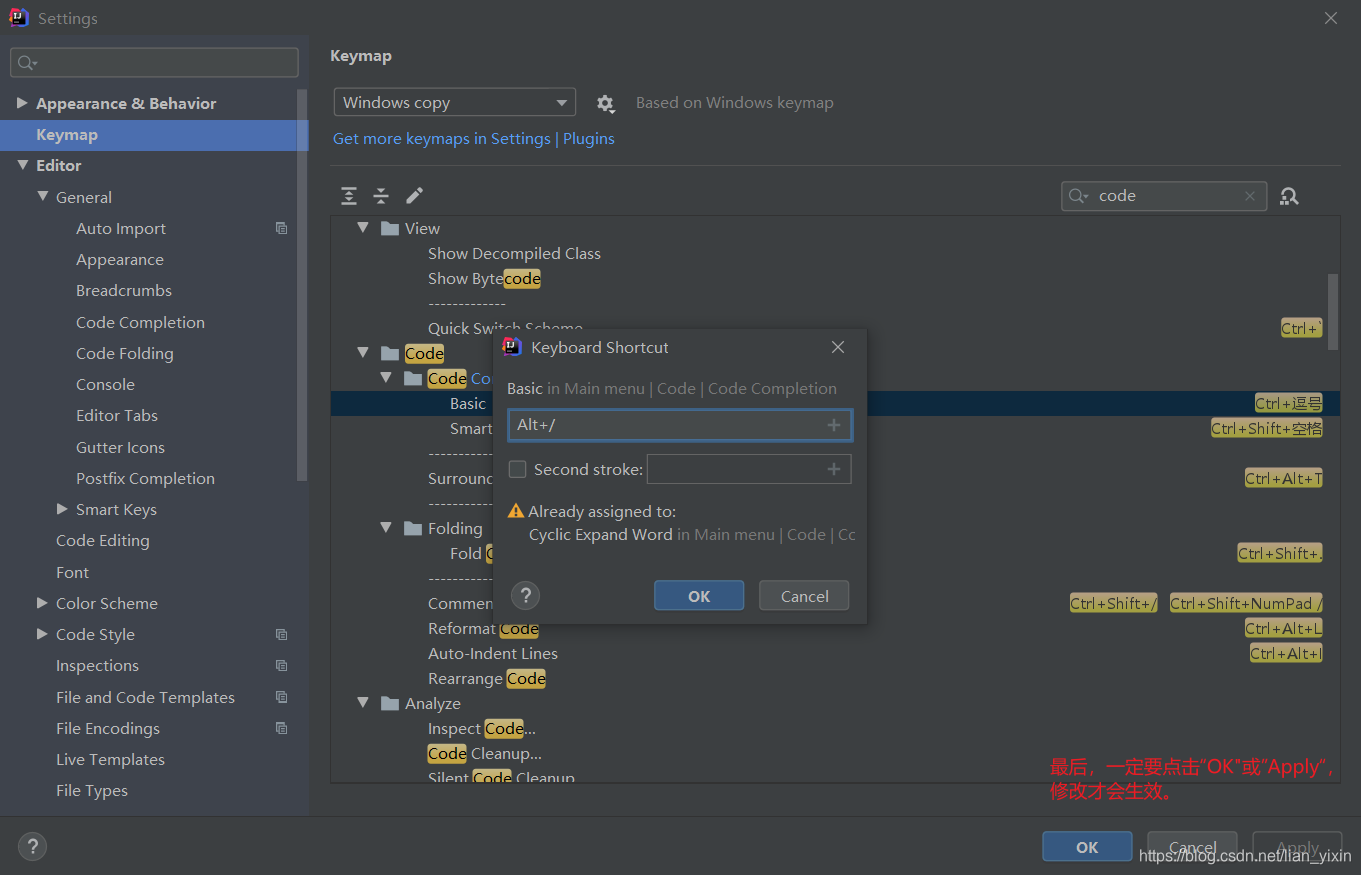Click OK button of Settings window
This screenshot has height=875, width=1361.
[x=1087, y=847]
